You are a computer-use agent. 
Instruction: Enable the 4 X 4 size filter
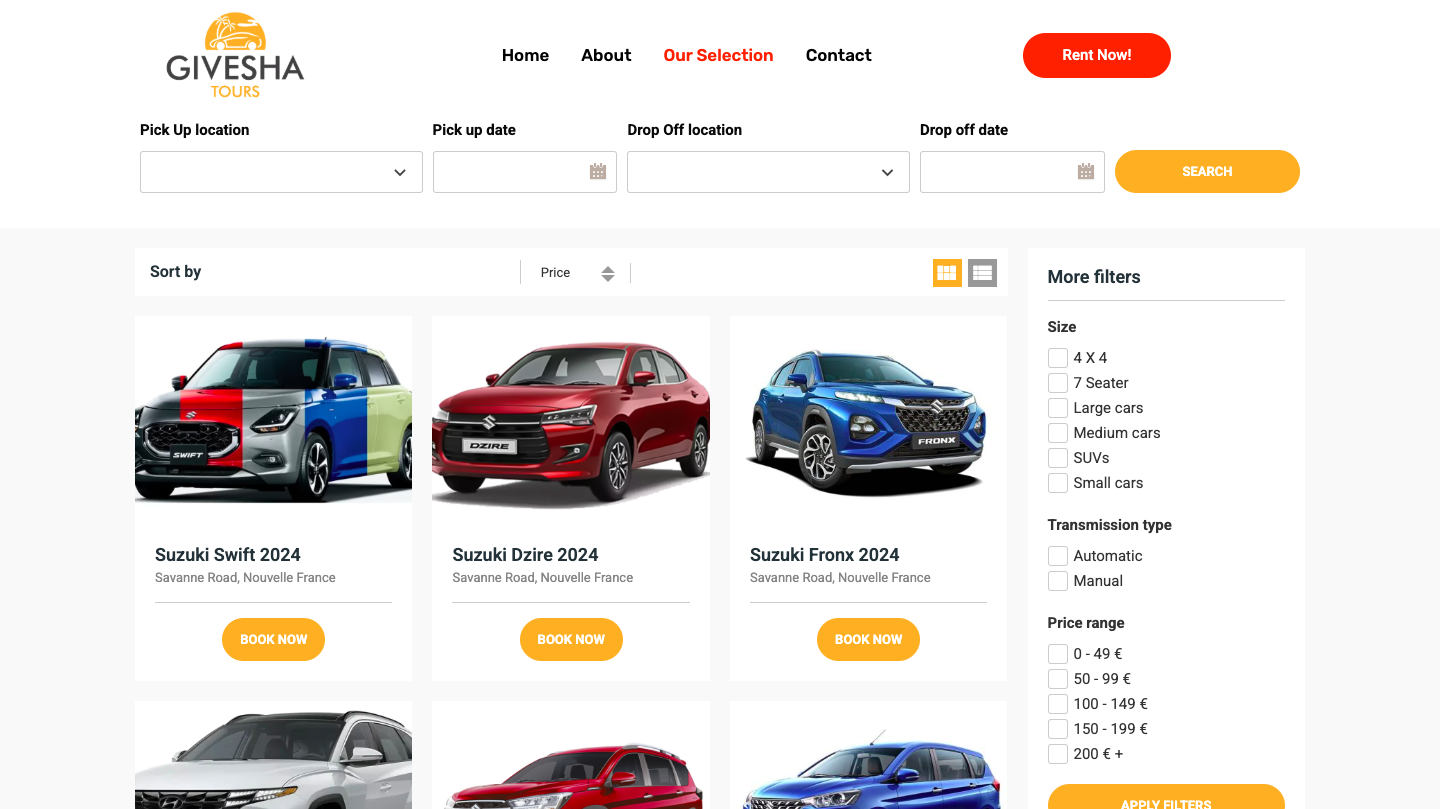1058,358
